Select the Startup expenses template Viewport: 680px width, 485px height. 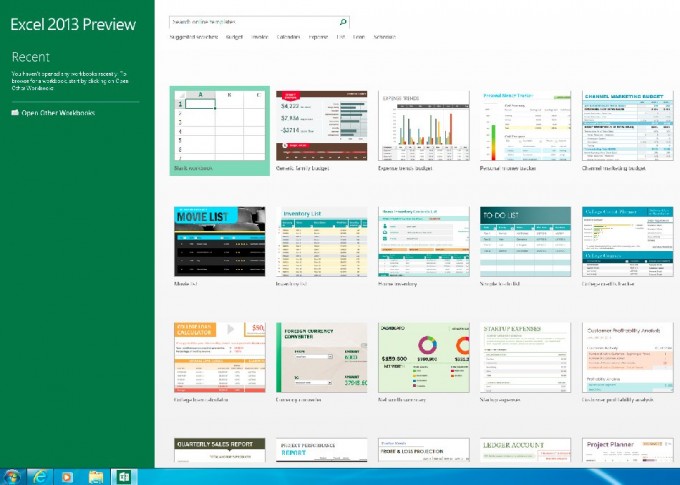[x=525, y=362]
